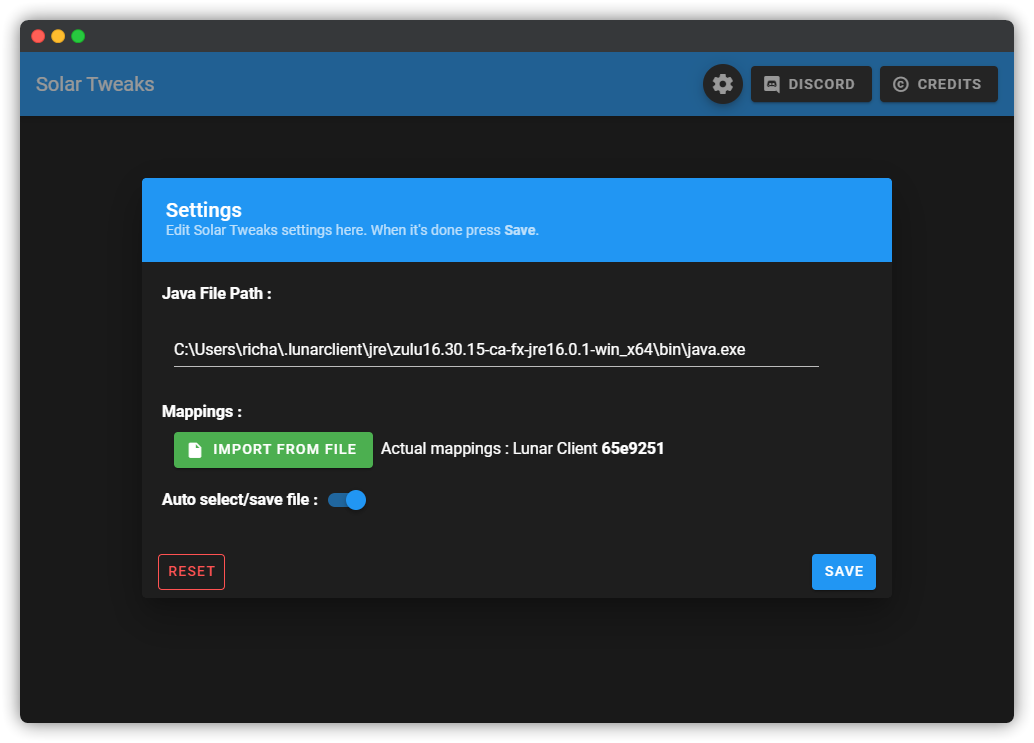
Task: Open the Discord button
Action: [x=810, y=84]
